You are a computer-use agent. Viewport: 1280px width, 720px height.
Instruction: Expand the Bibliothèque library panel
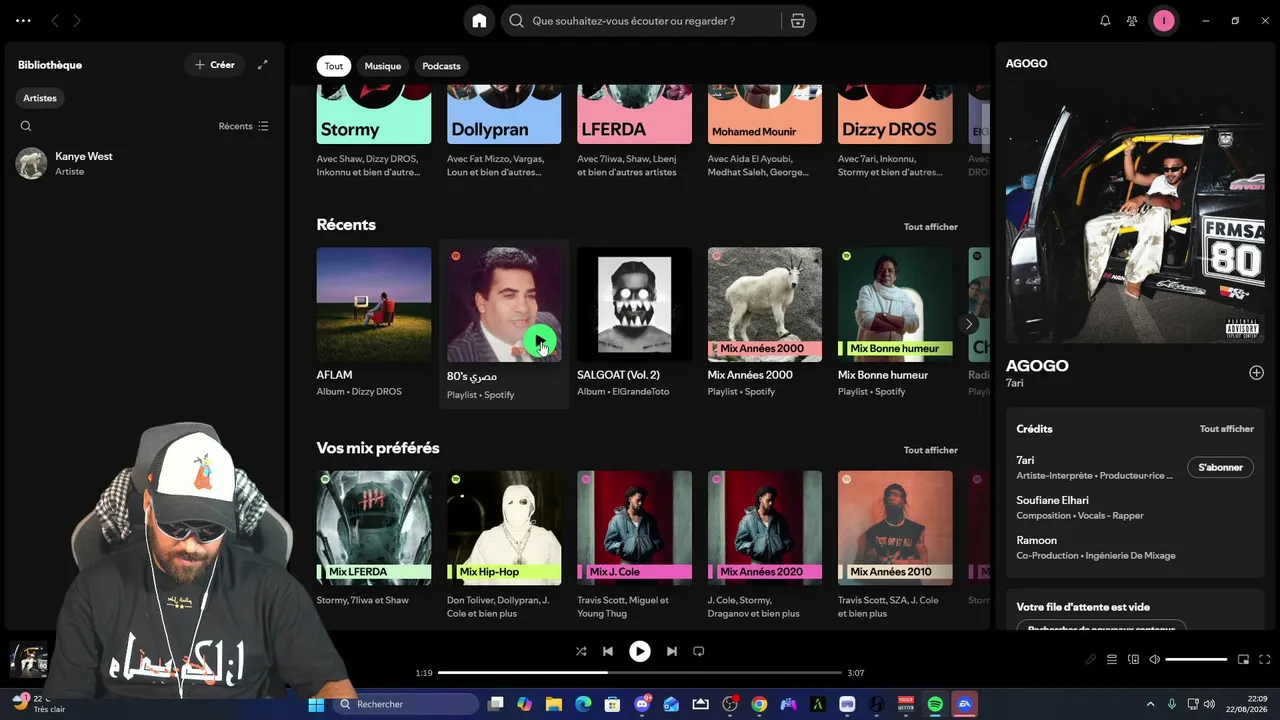coord(263,65)
